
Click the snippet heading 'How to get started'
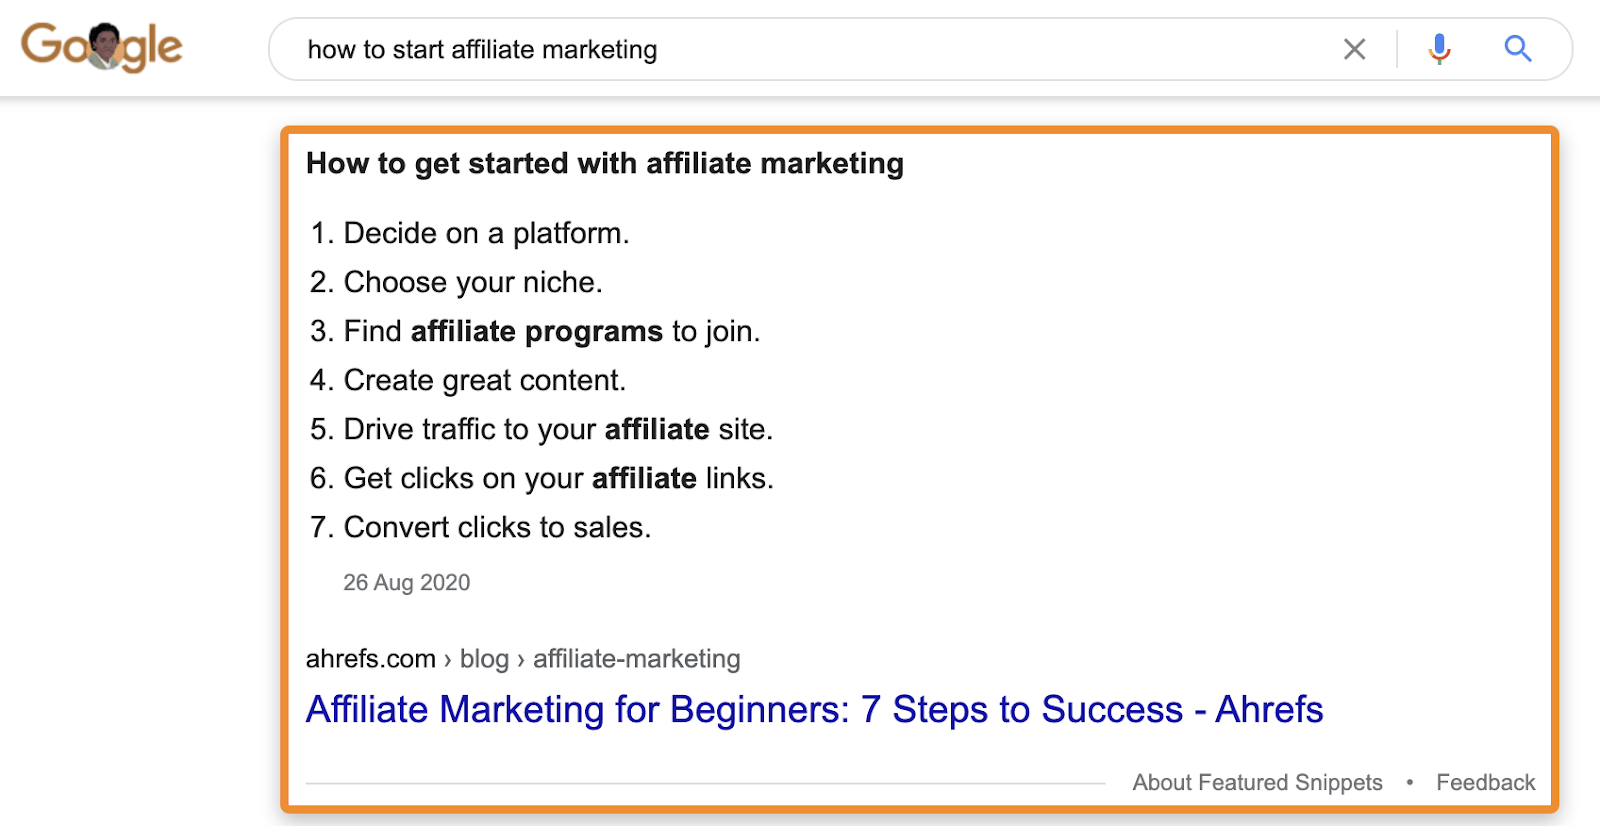tap(604, 163)
